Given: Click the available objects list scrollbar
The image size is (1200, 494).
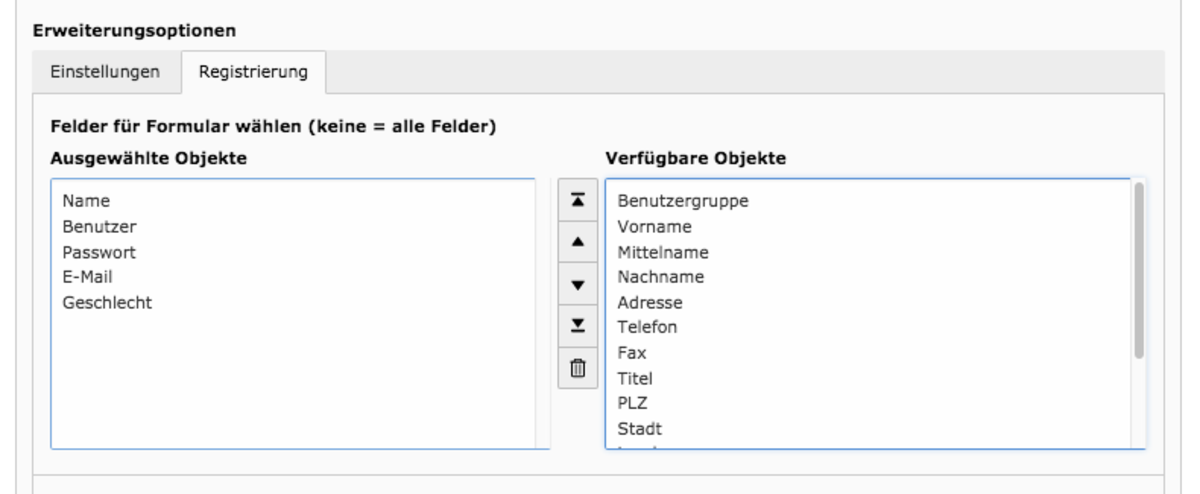Looking at the screenshot, I should click(1139, 270).
